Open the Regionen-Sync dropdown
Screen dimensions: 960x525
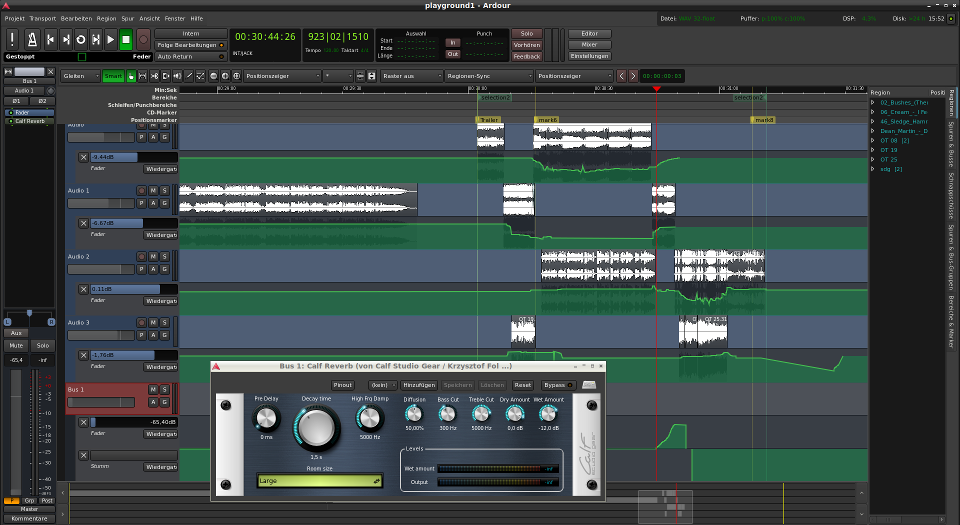tap(488, 76)
